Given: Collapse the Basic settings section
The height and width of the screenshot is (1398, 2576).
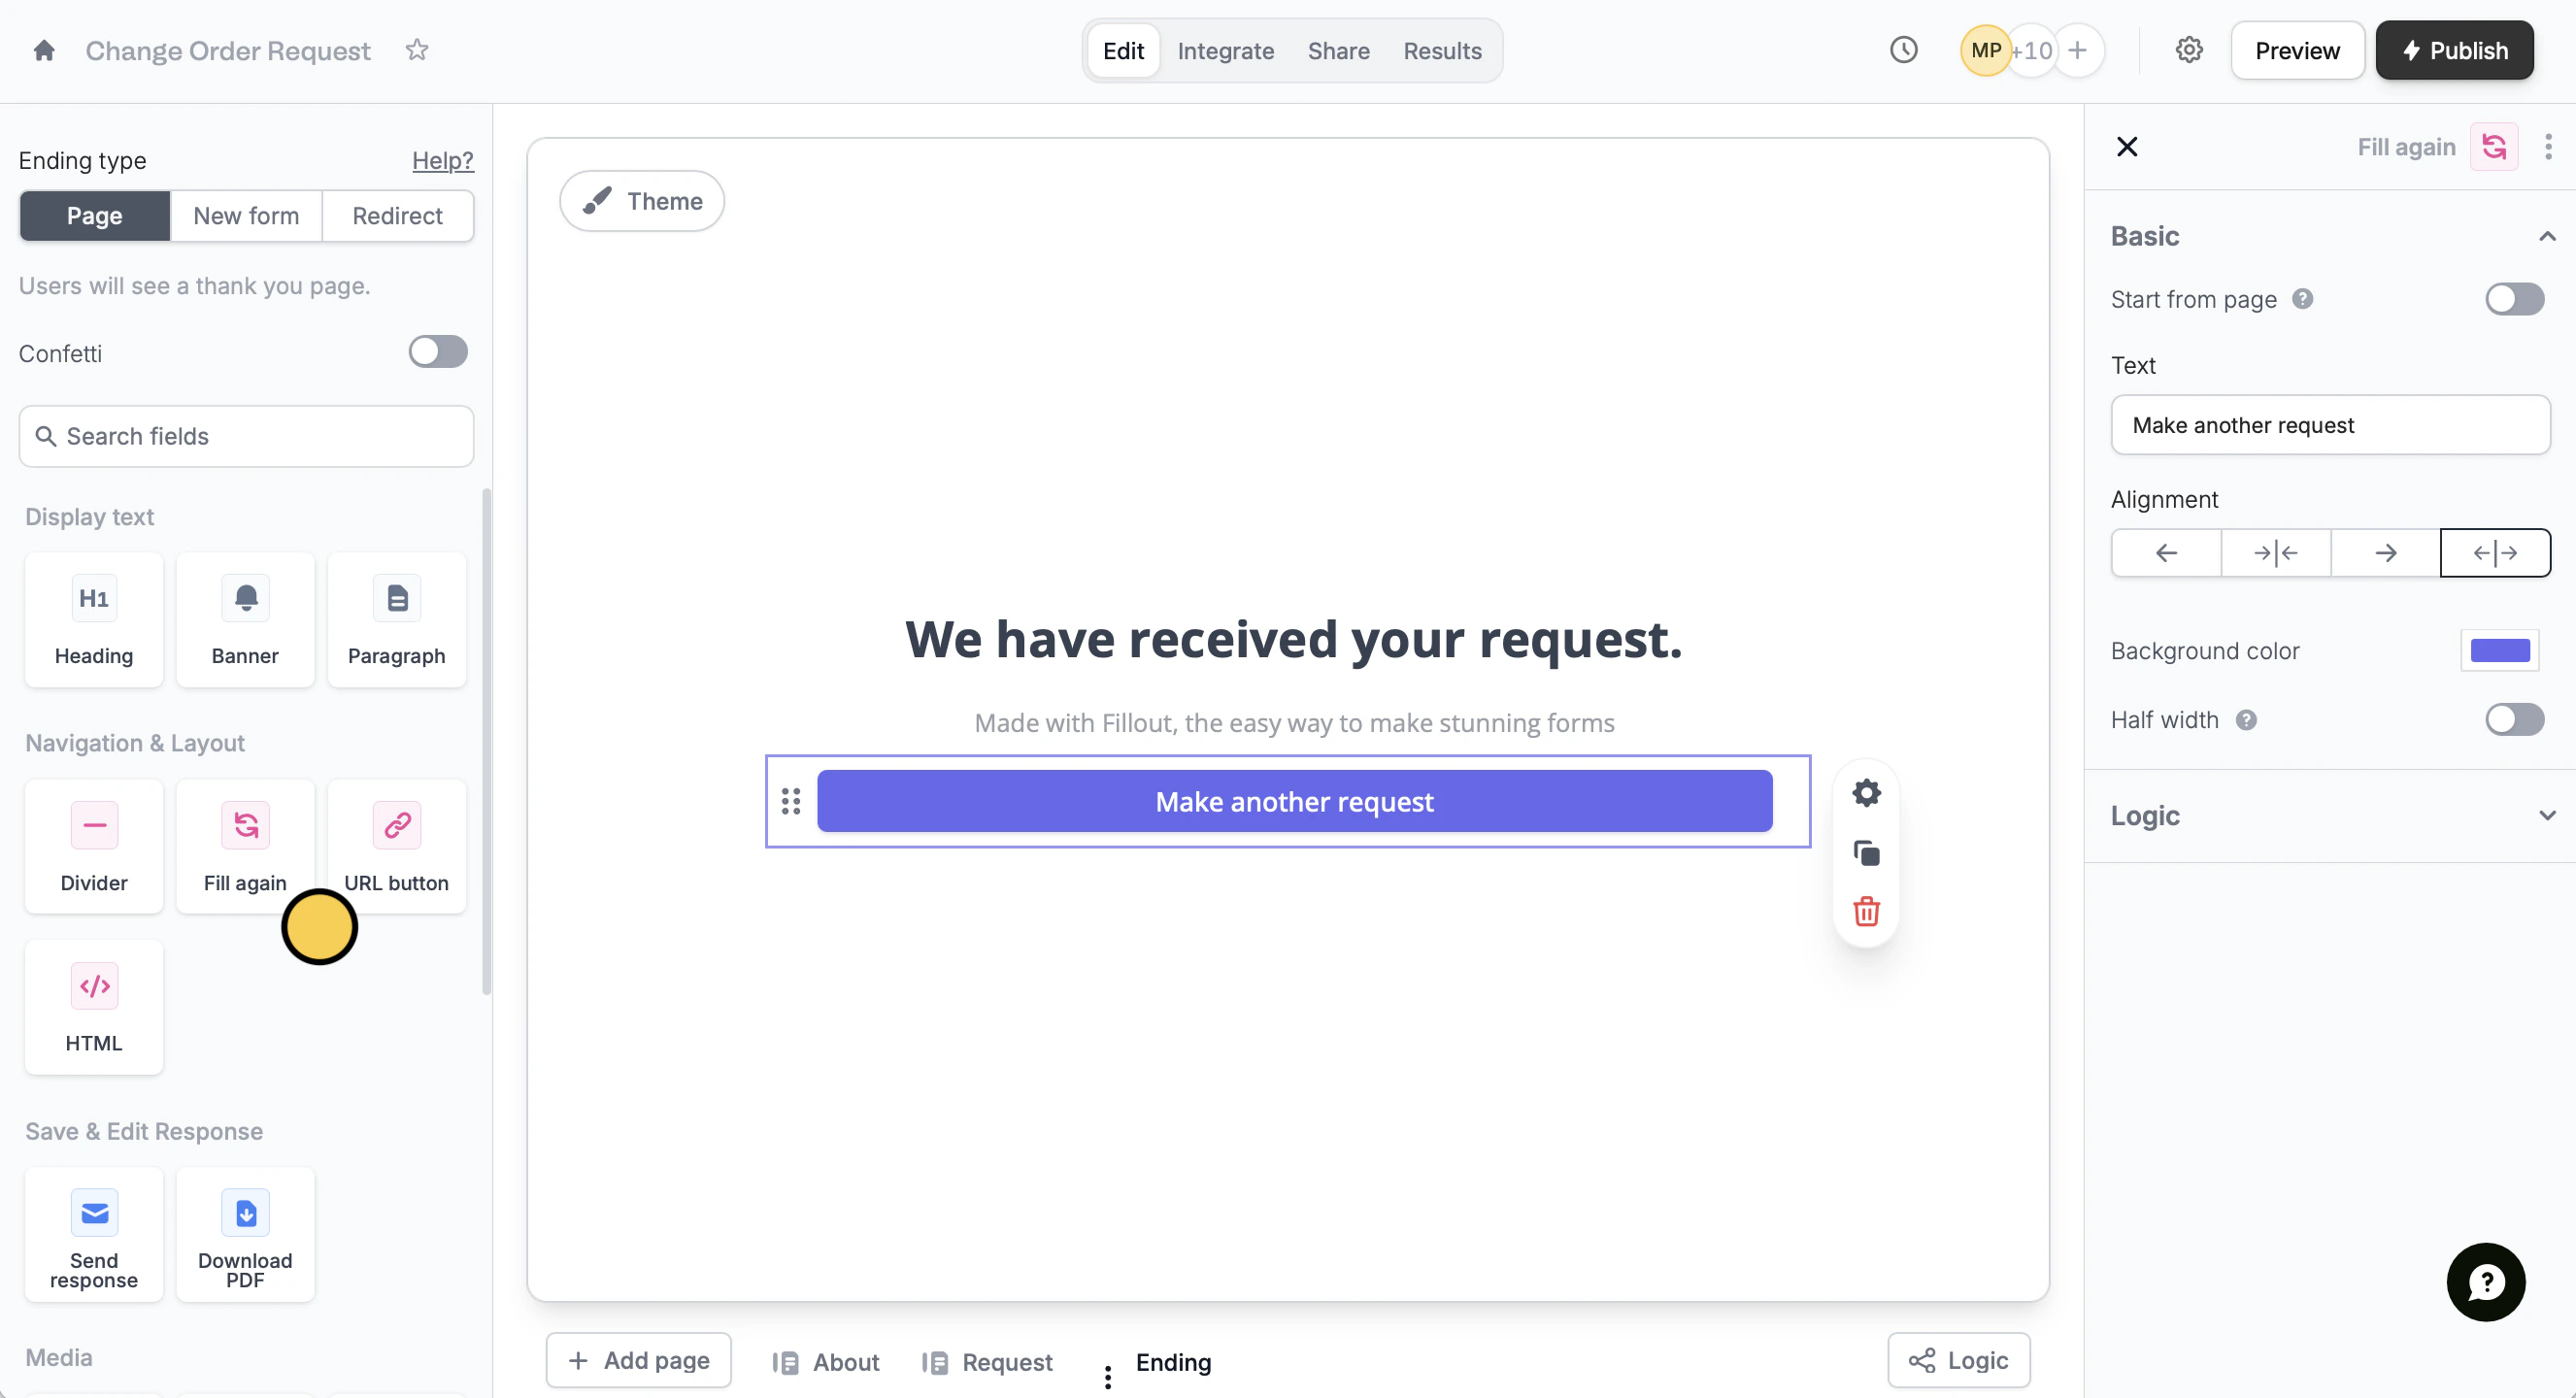Looking at the screenshot, I should (2547, 236).
